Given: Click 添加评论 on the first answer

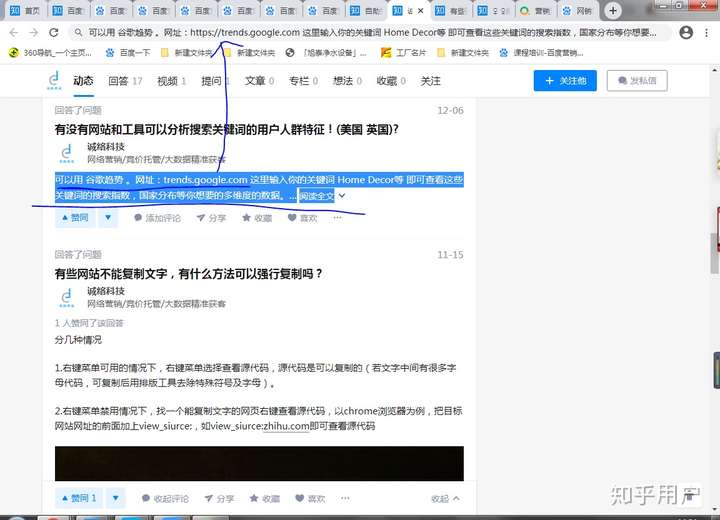Looking at the screenshot, I should point(157,218).
